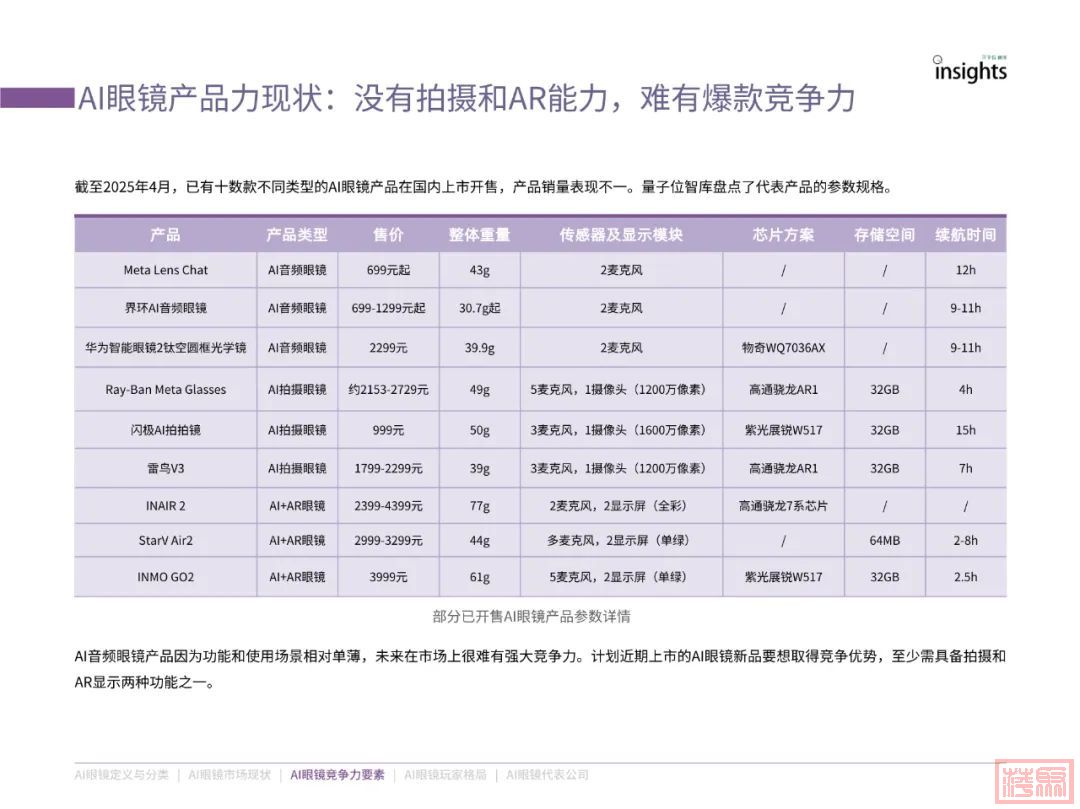Screen dimensions: 1080x809
Task: Select the 芯片方案 column header
Action: (783, 235)
